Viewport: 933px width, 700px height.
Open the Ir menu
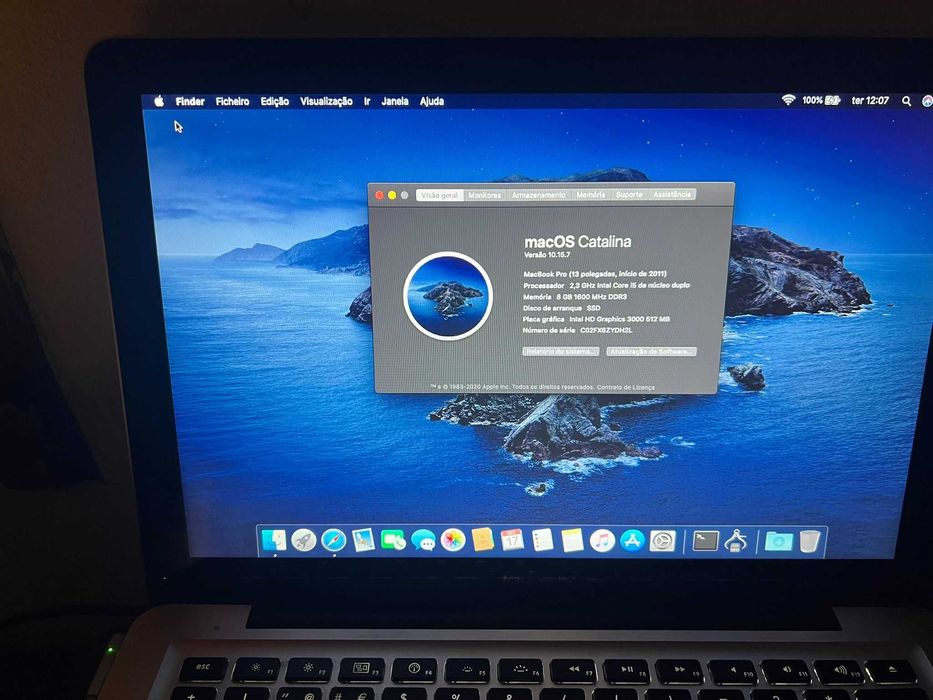[367, 101]
